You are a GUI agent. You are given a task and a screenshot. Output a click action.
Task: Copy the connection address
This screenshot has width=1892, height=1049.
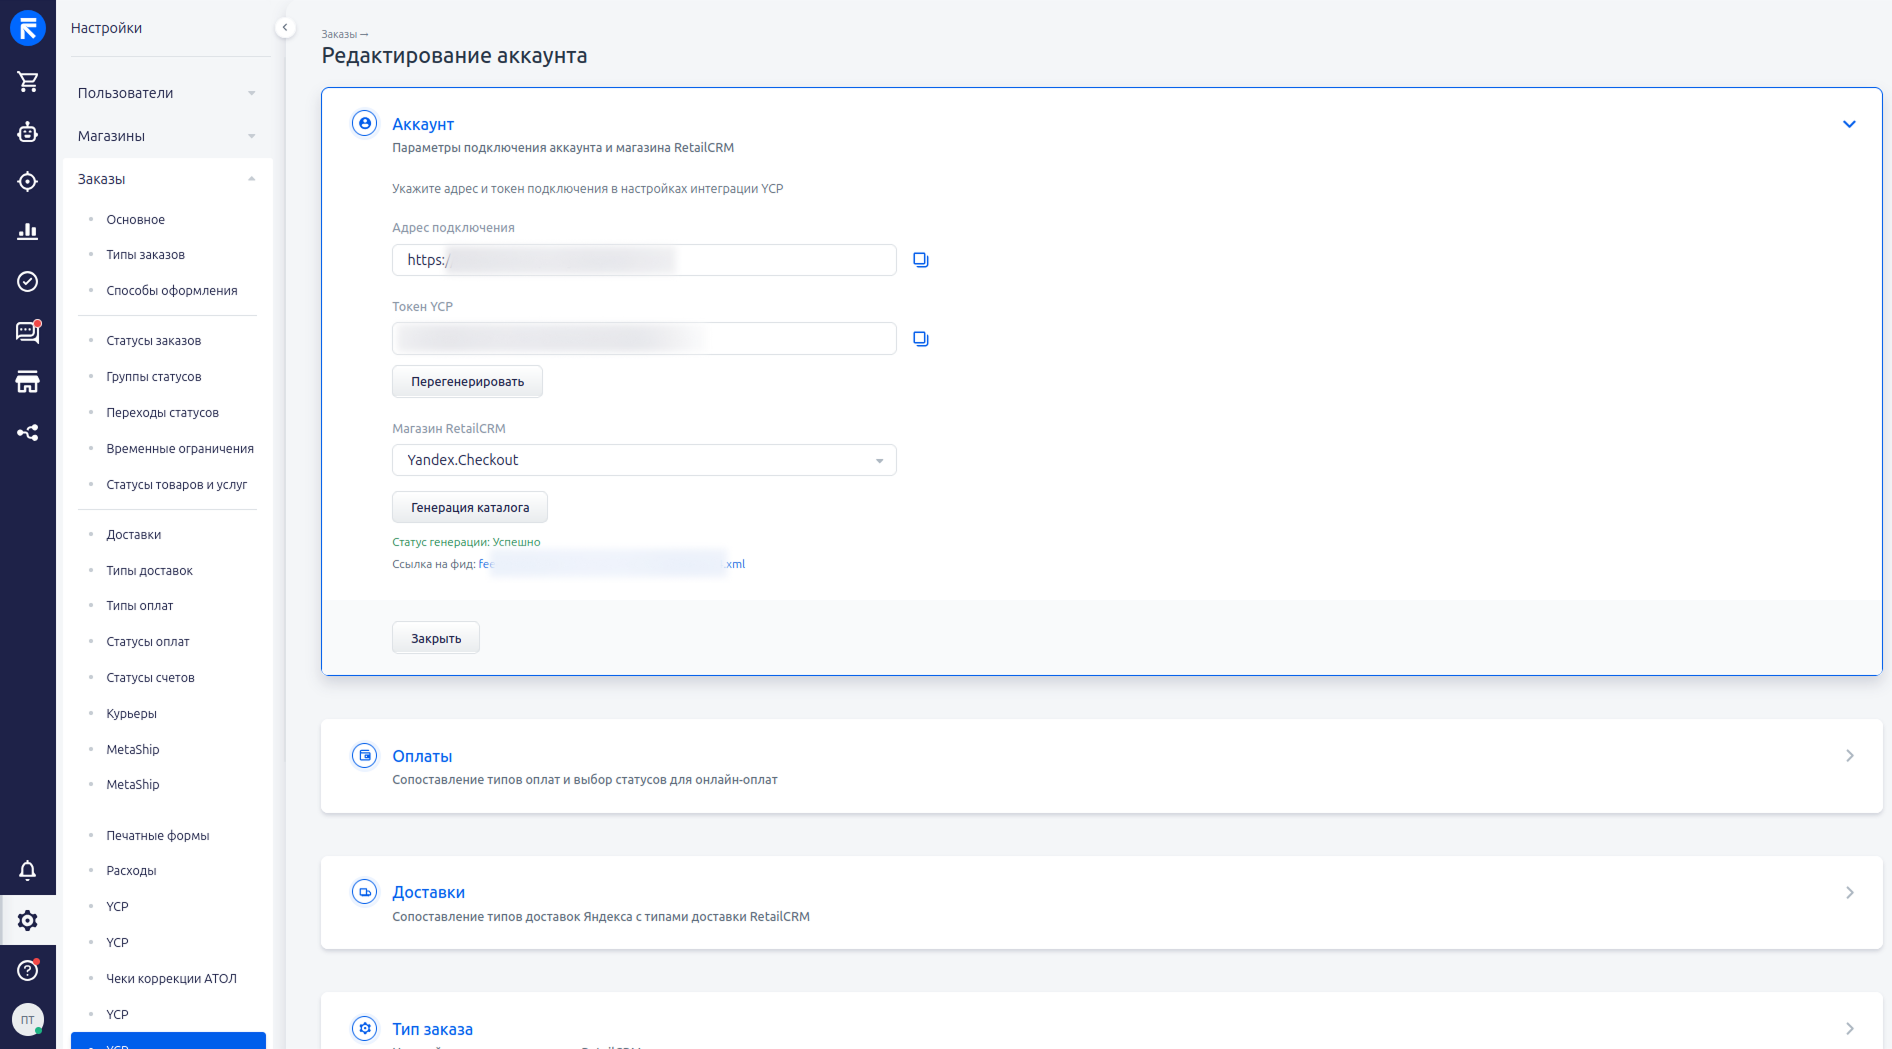pyautogui.click(x=921, y=260)
